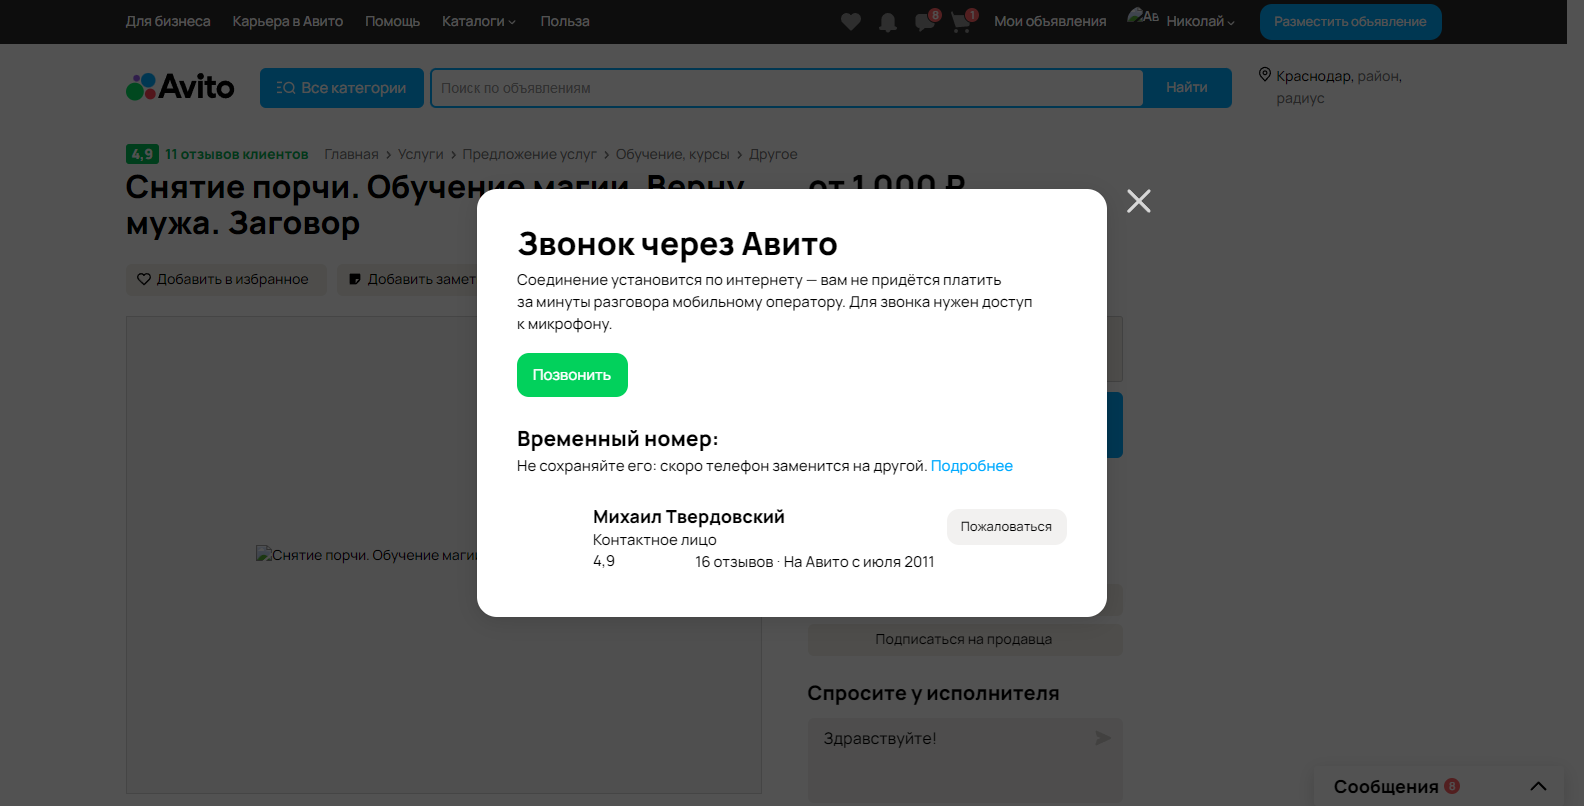Click the favorites heart icon in header
1584x806 pixels.
pos(851,21)
